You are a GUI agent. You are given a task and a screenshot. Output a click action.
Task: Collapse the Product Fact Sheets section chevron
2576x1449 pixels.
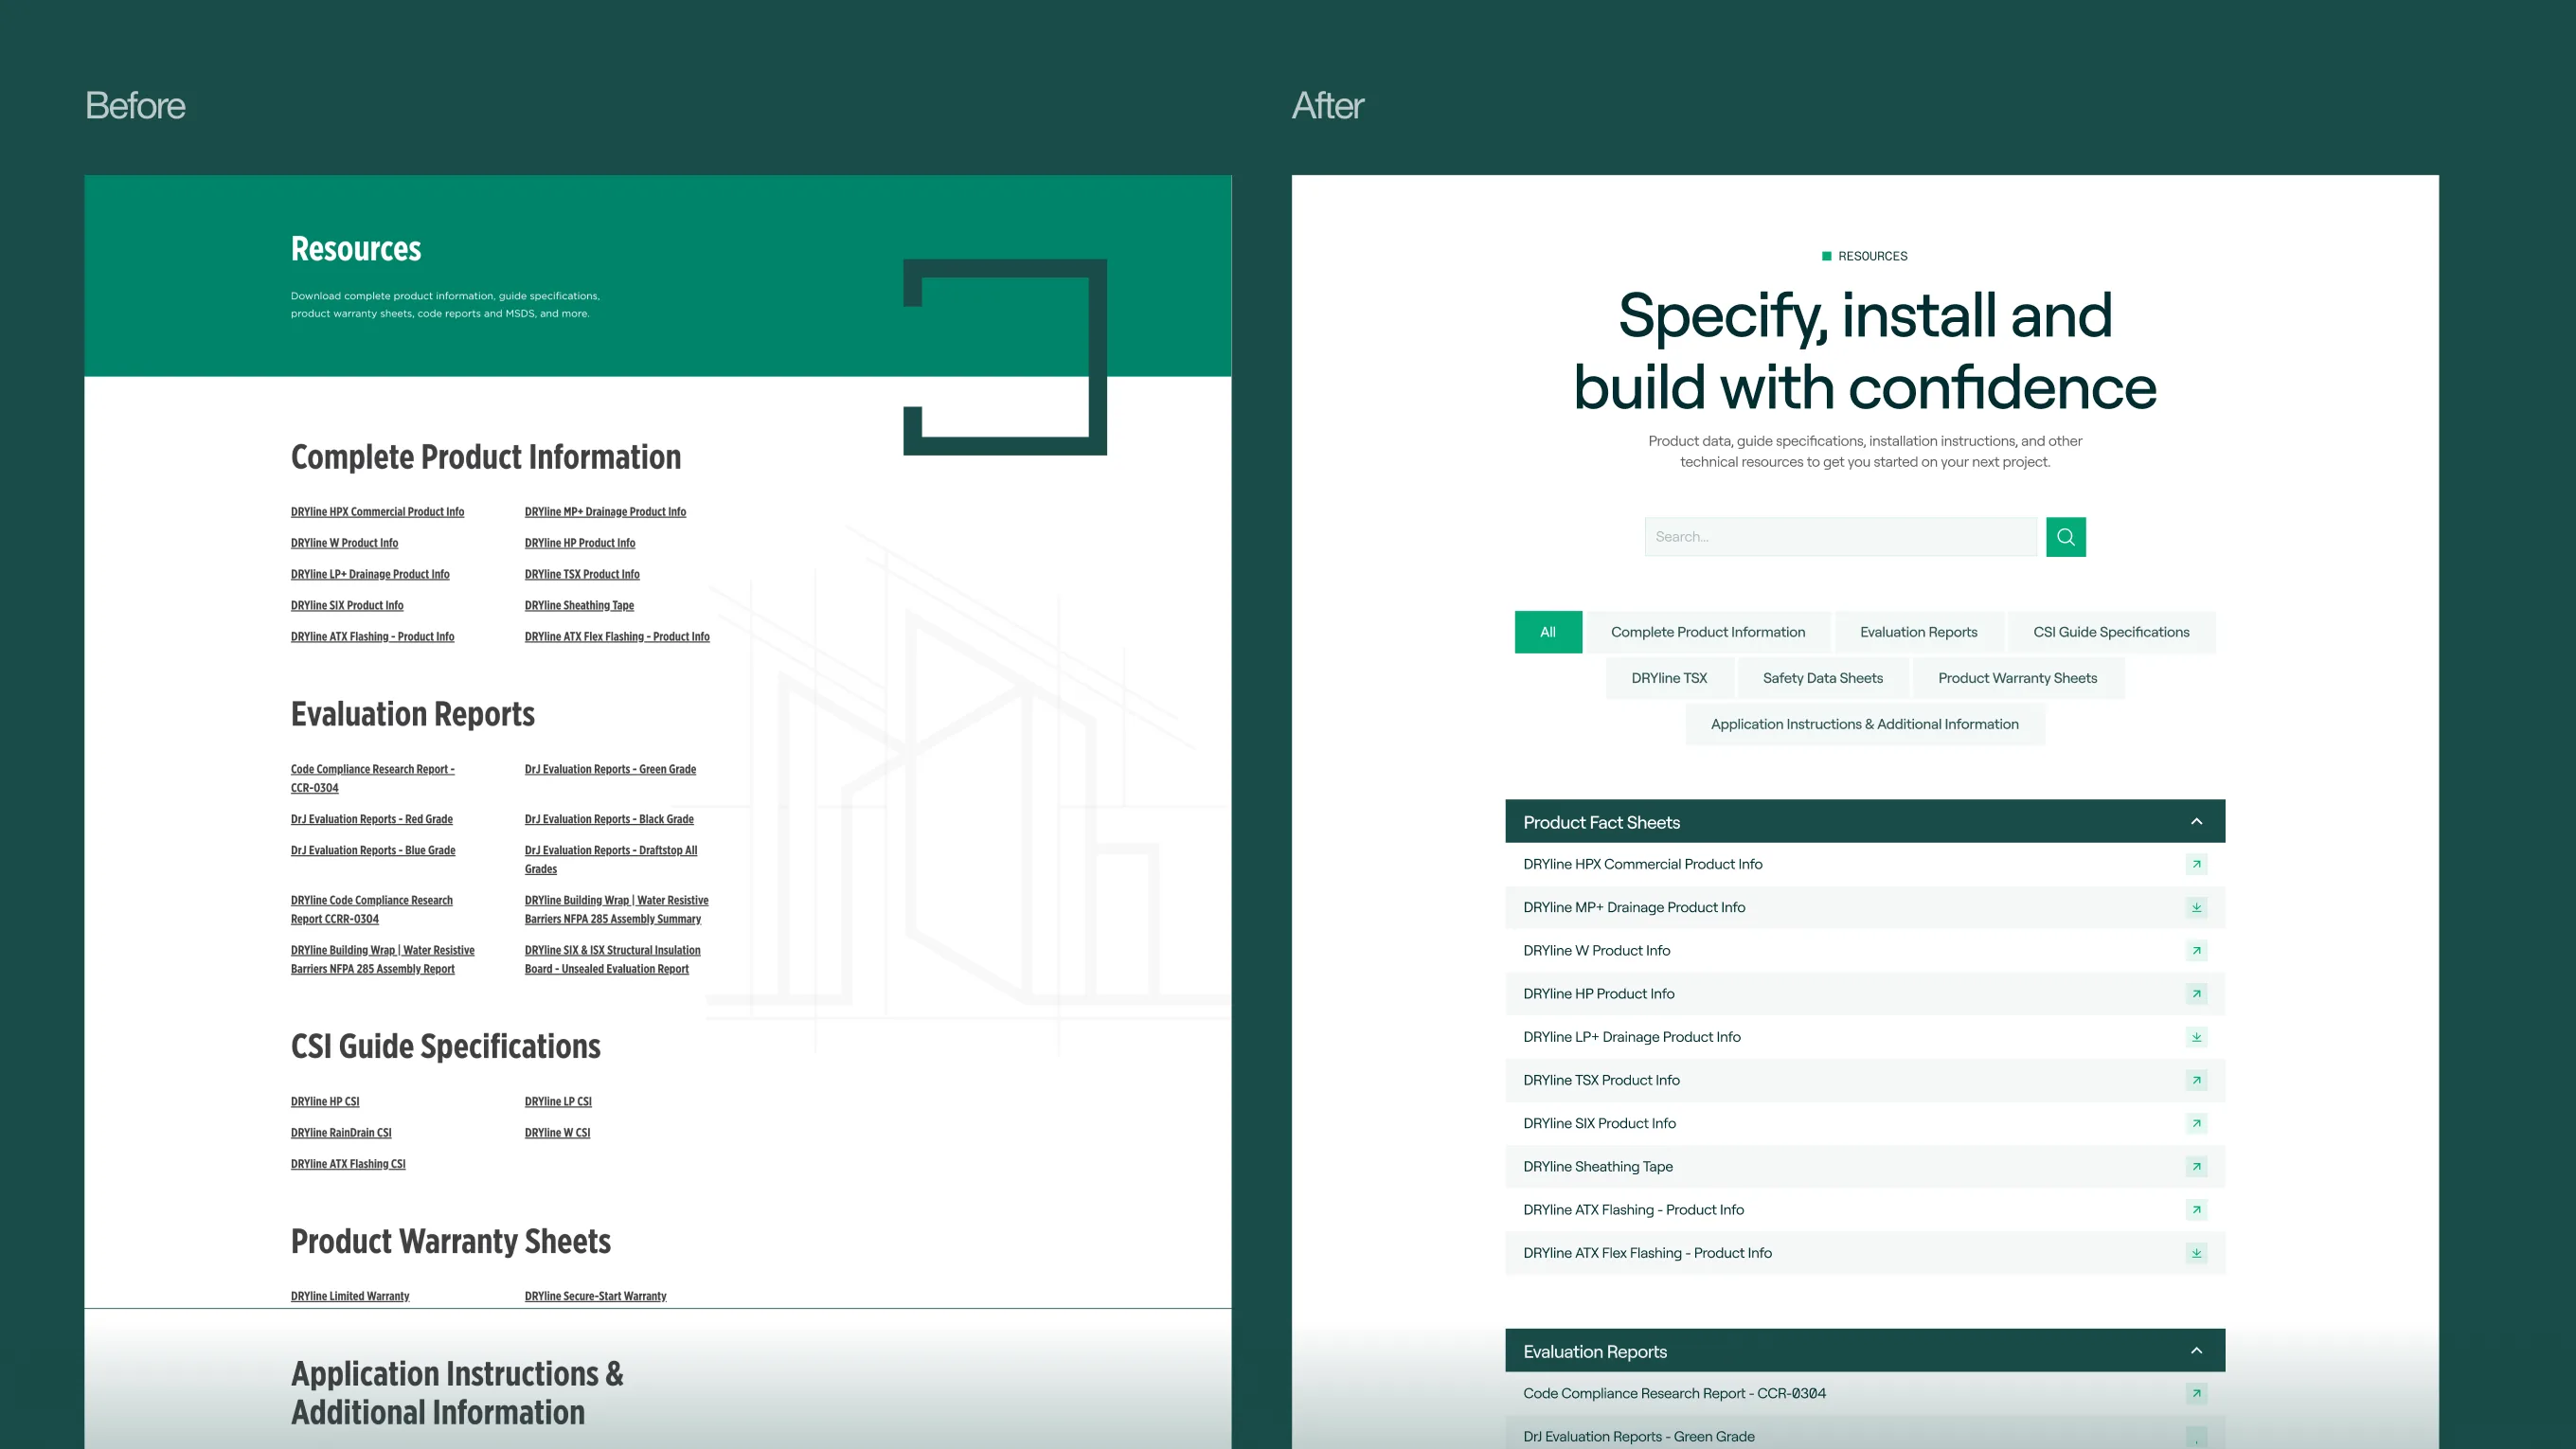(x=2196, y=821)
